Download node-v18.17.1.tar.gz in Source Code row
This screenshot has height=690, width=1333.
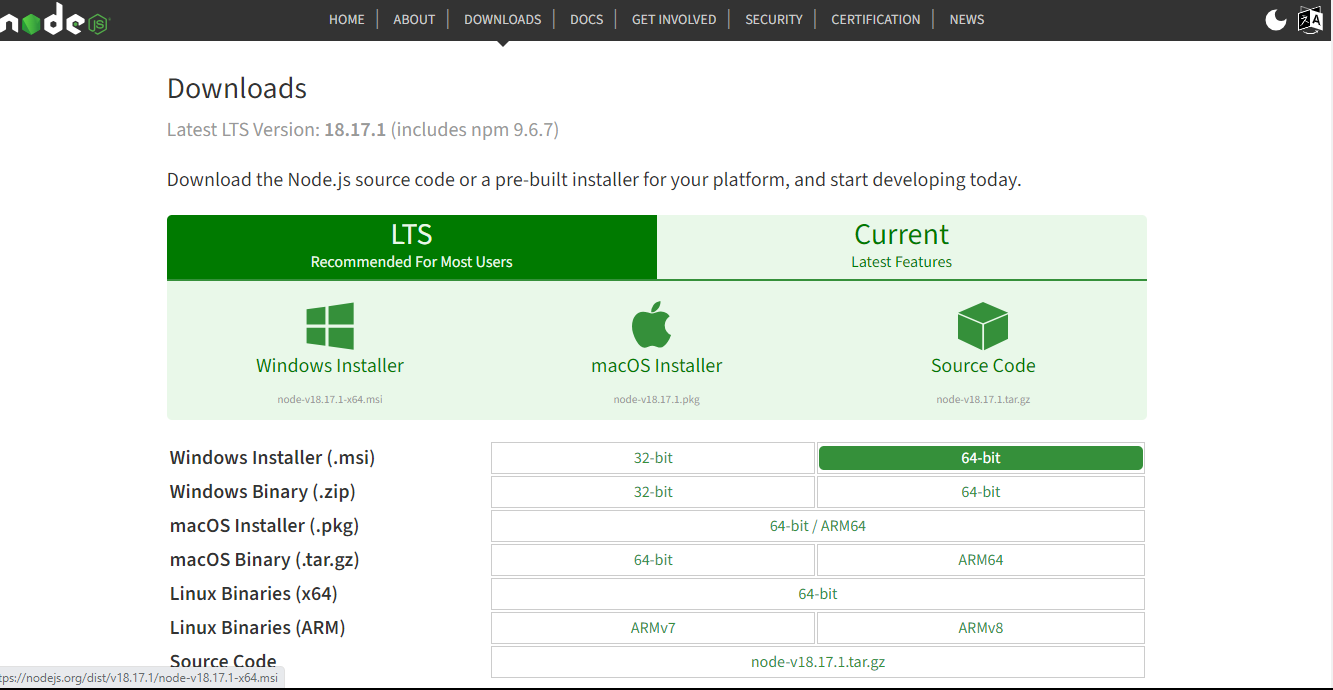818,662
